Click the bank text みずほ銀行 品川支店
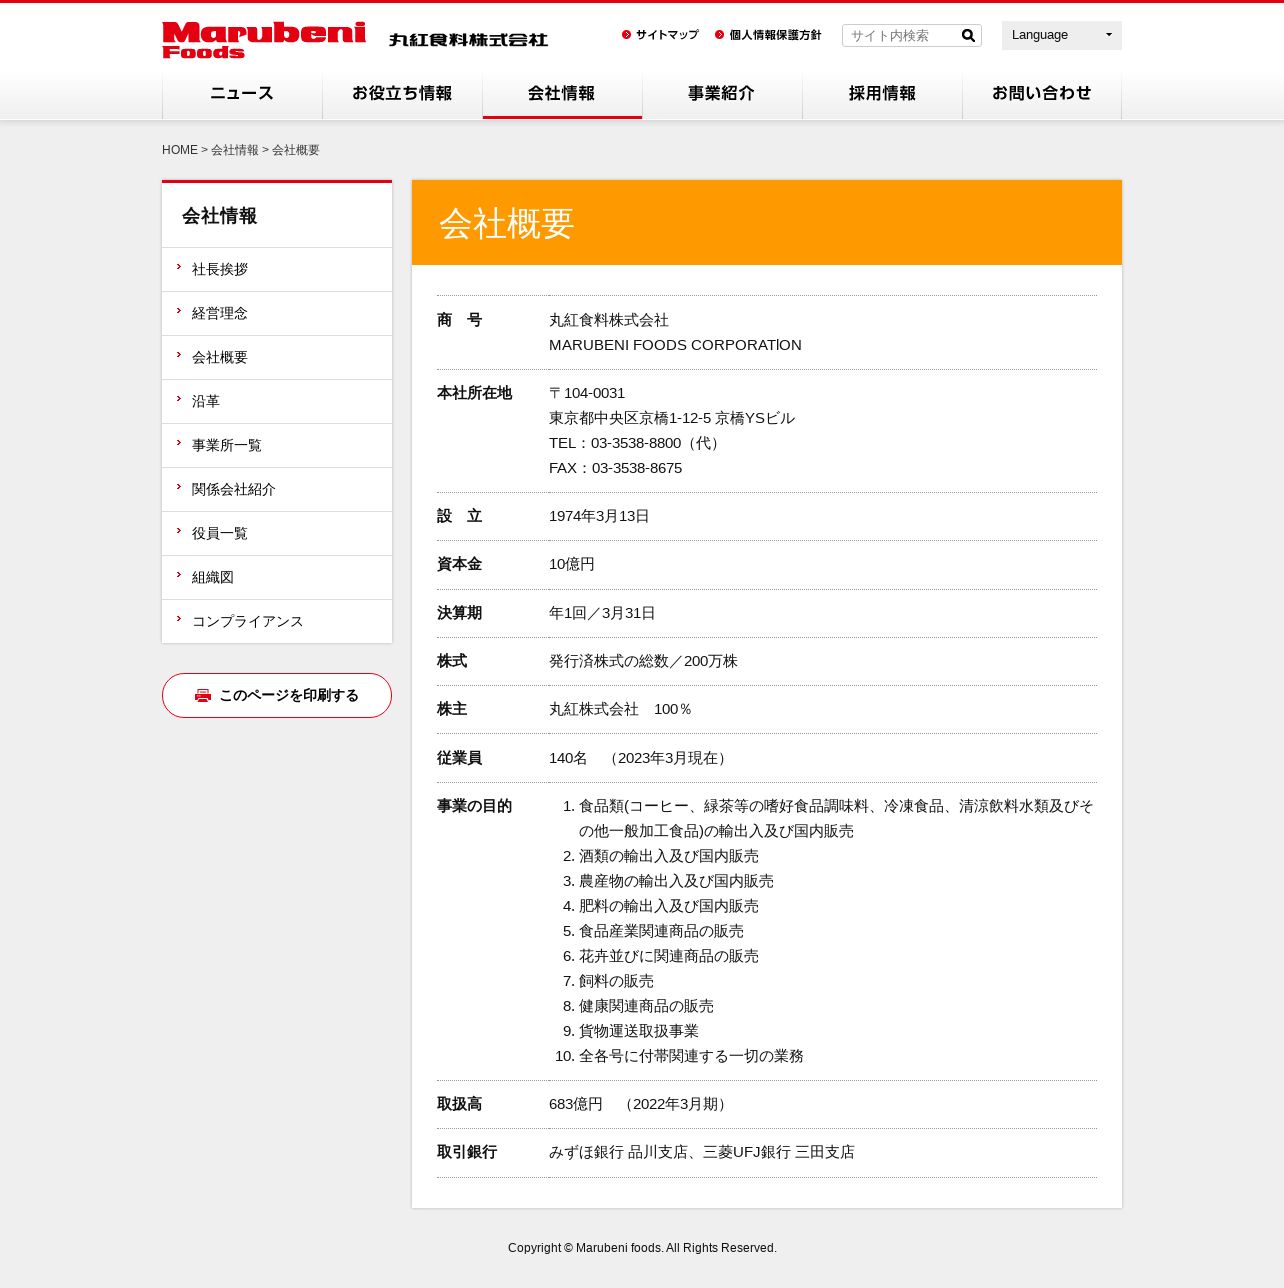Viewport: 1284px width, 1288px height. (618, 1152)
